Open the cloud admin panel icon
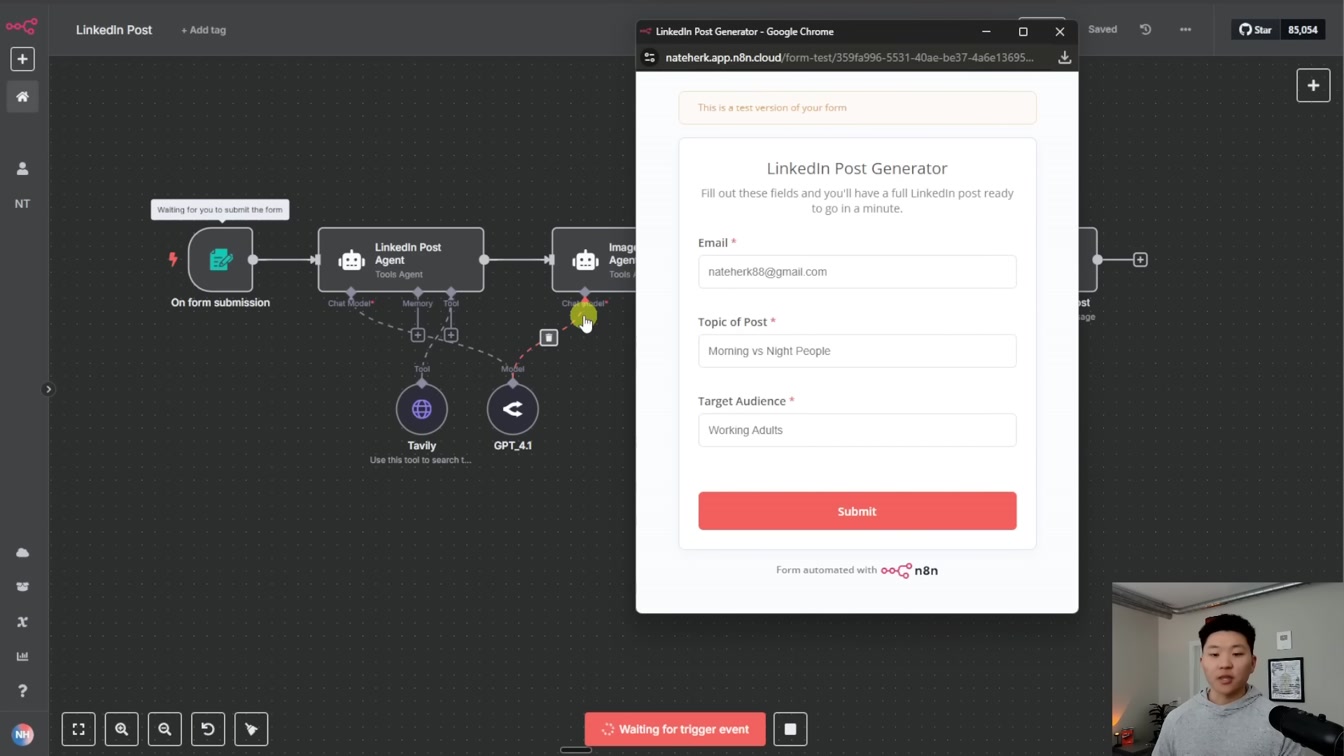Screen dimensions: 1344x756 pos(22,552)
